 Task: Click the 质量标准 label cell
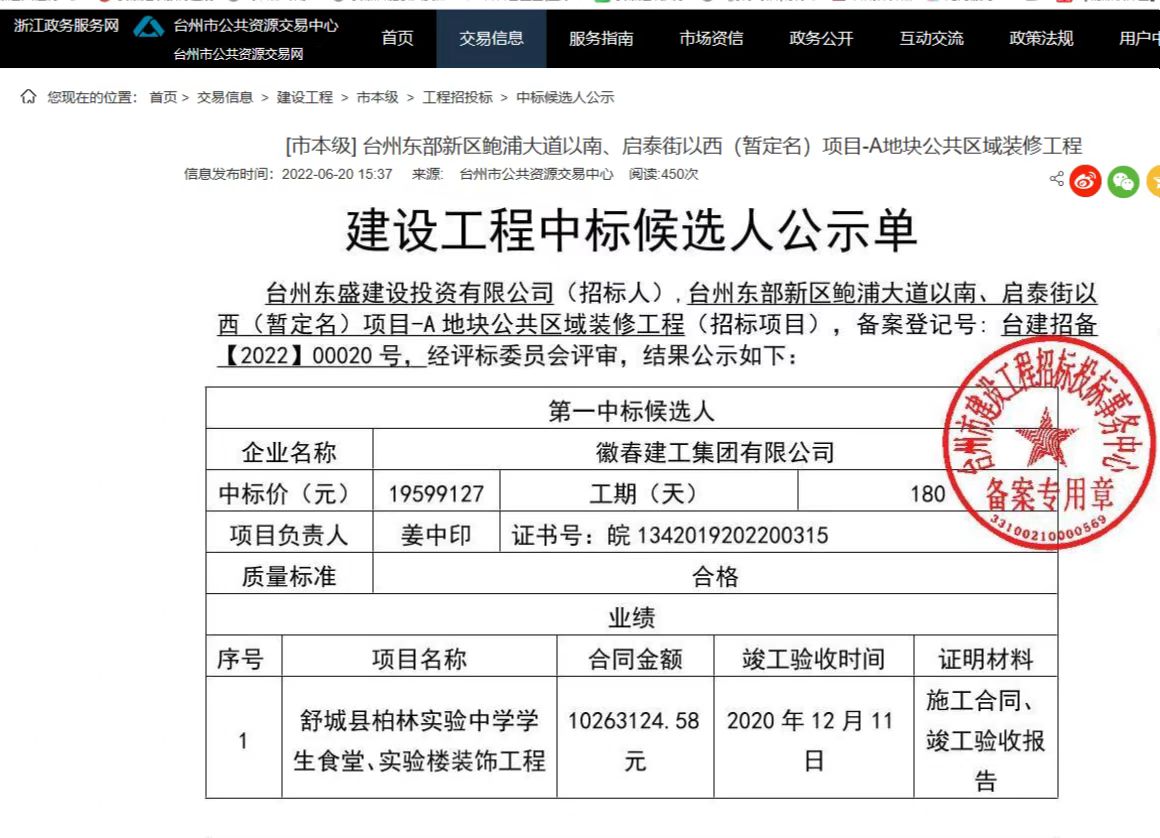click(289, 576)
